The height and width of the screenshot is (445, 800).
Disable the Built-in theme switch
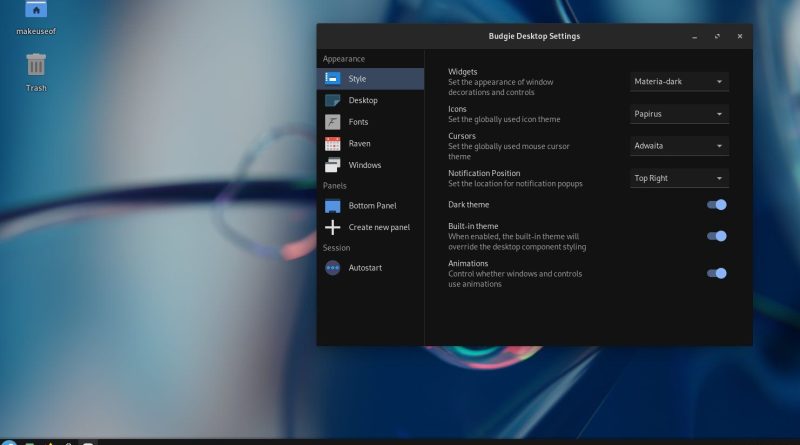pos(717,236)
